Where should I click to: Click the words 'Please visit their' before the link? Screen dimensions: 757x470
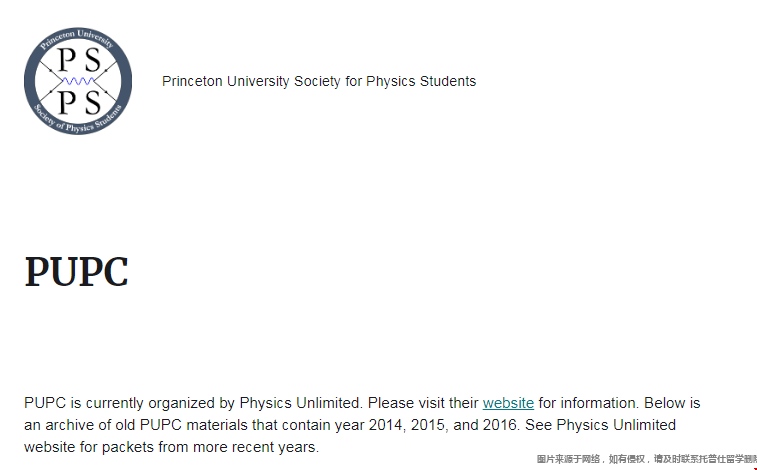point(423,403)
